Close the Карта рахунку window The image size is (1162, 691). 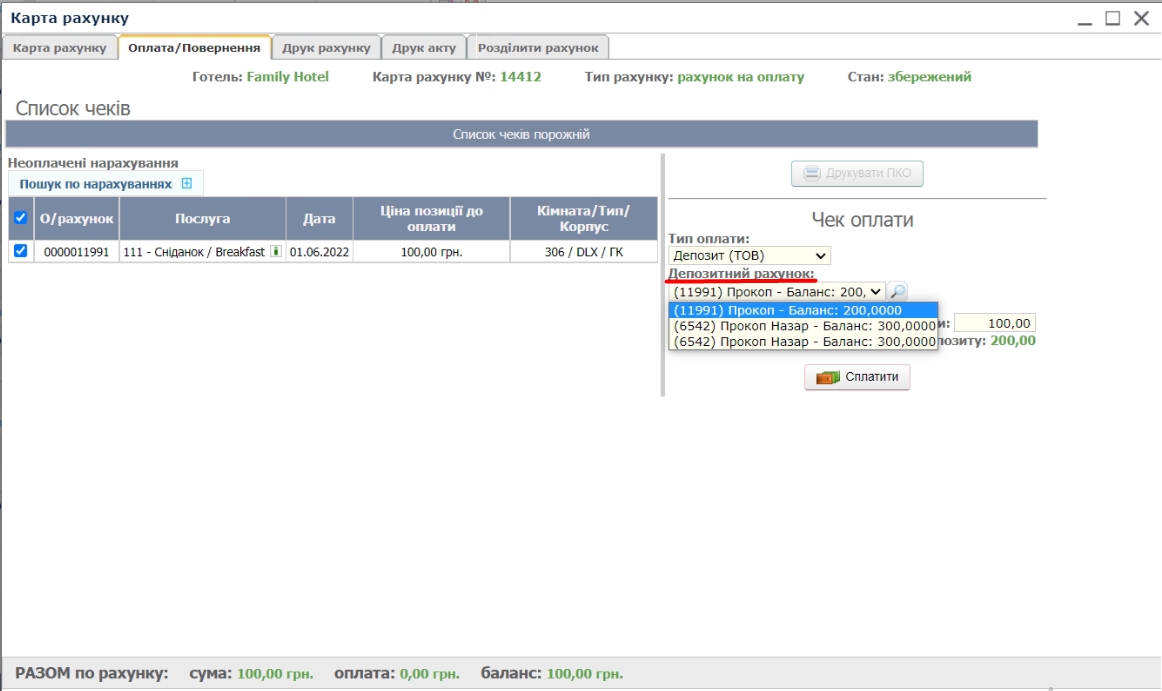coord(1141,18)
